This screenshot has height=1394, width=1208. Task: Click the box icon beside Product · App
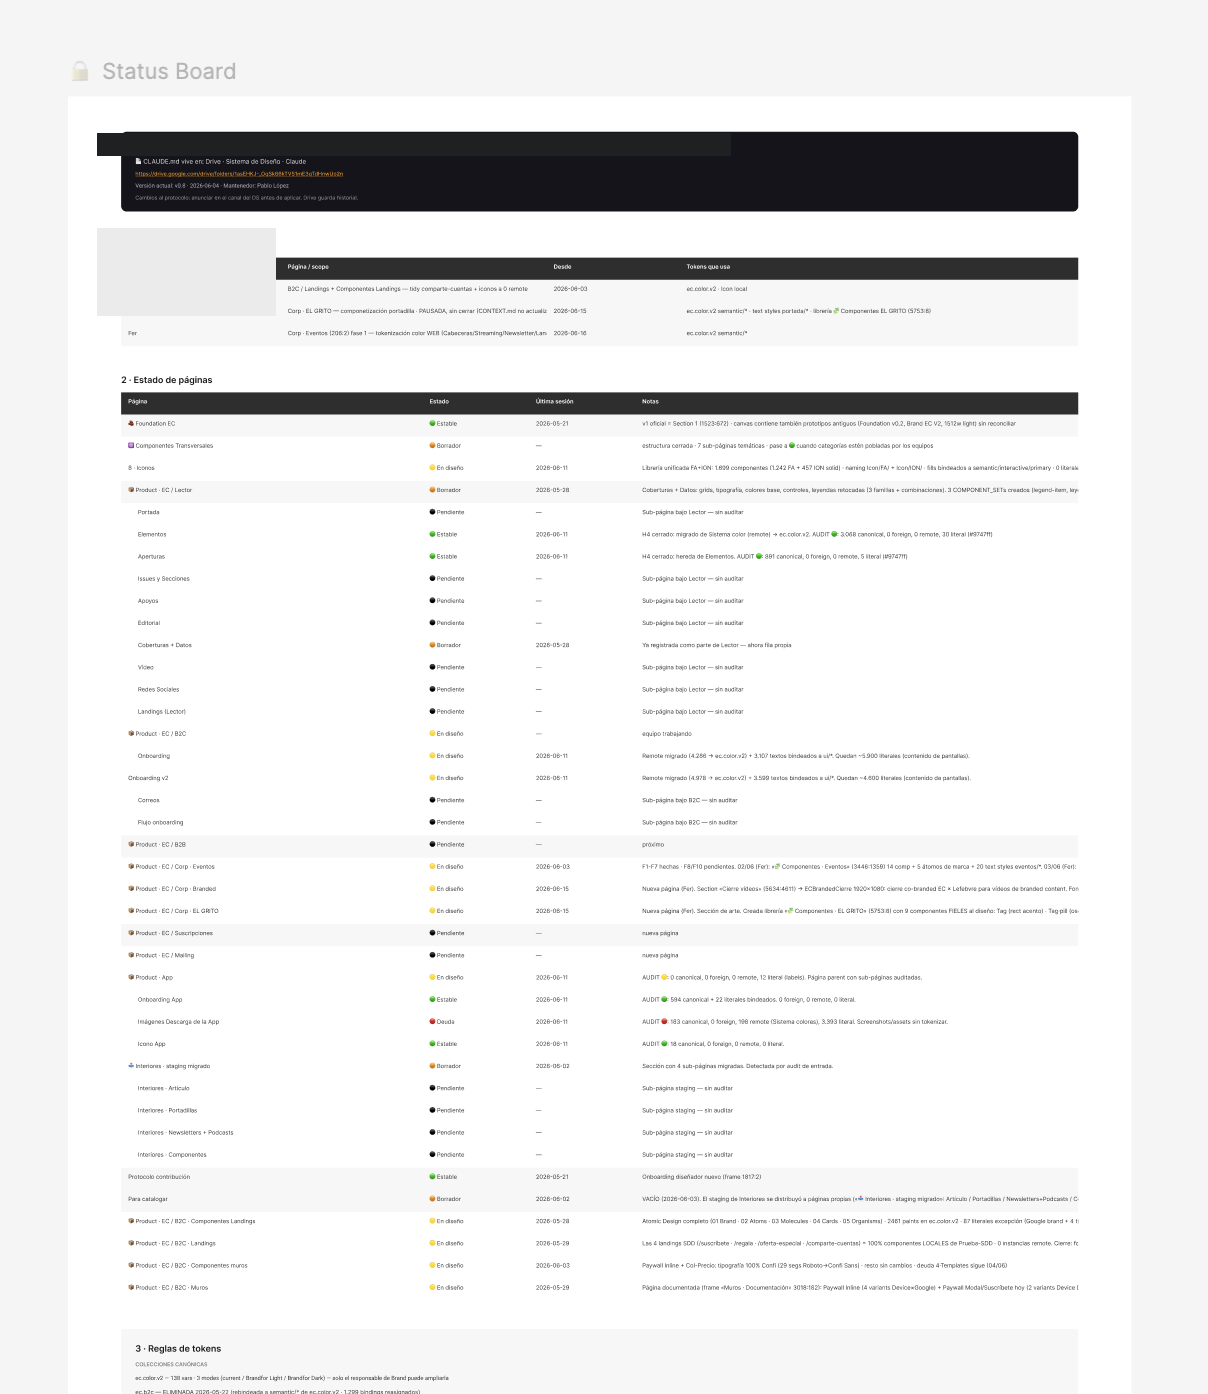(x=131, y=978)
